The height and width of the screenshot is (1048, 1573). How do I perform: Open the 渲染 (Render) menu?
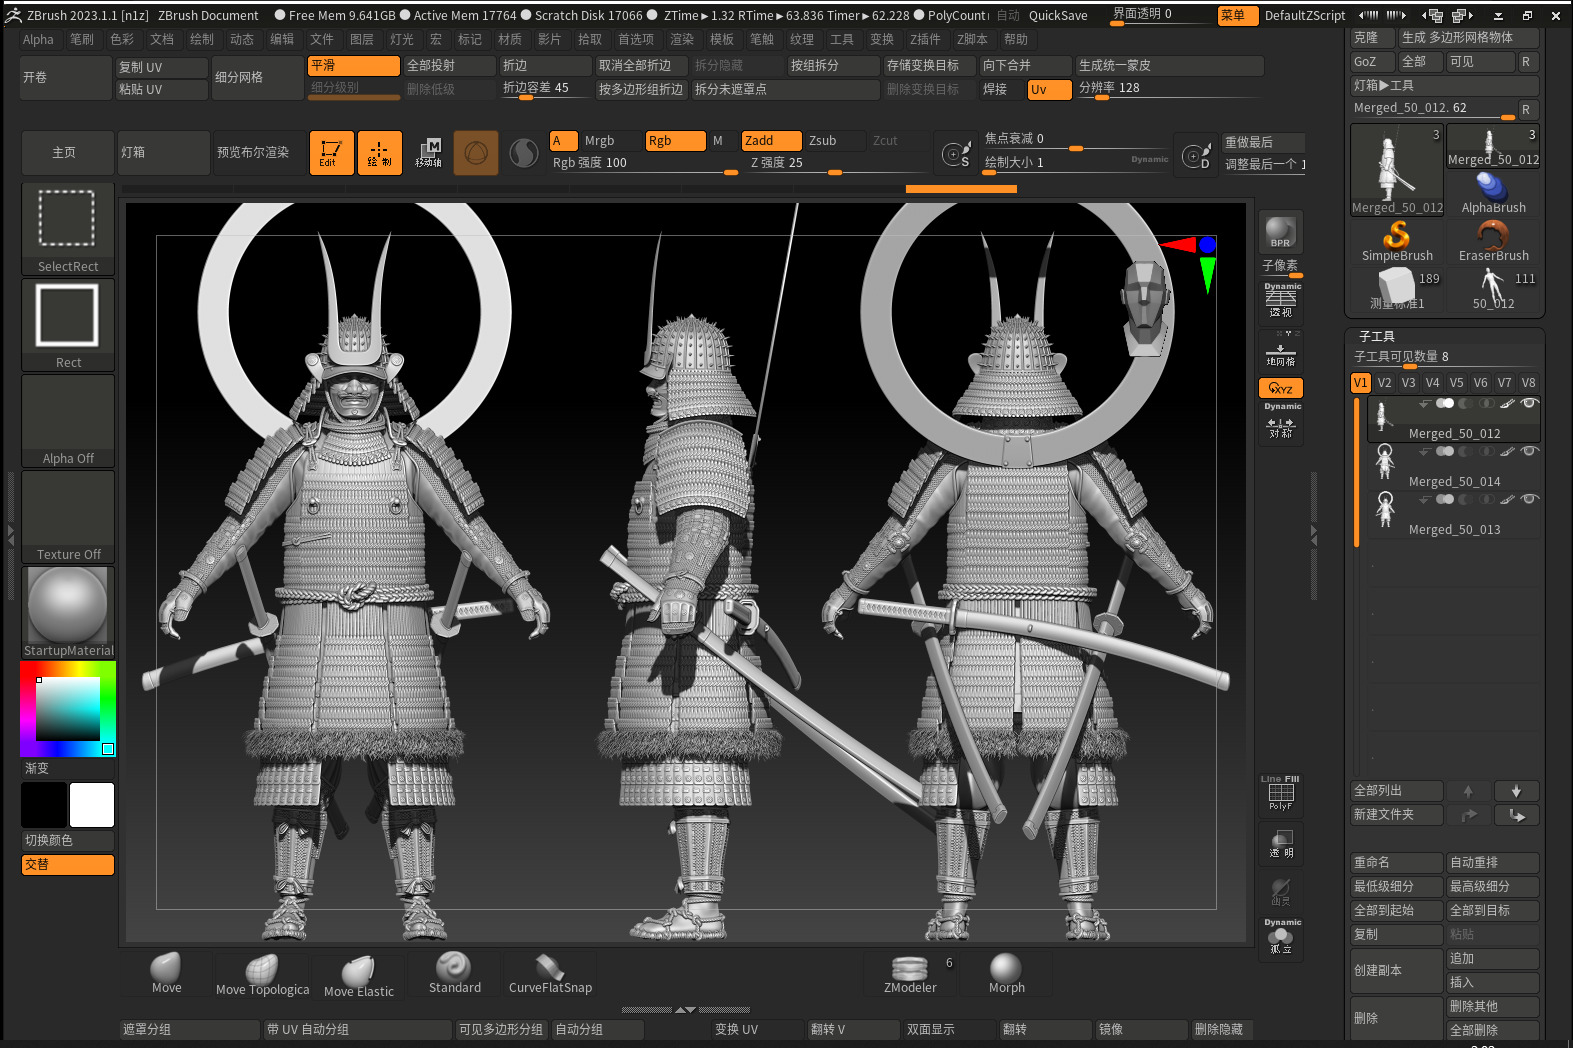(x=682, y=40)
